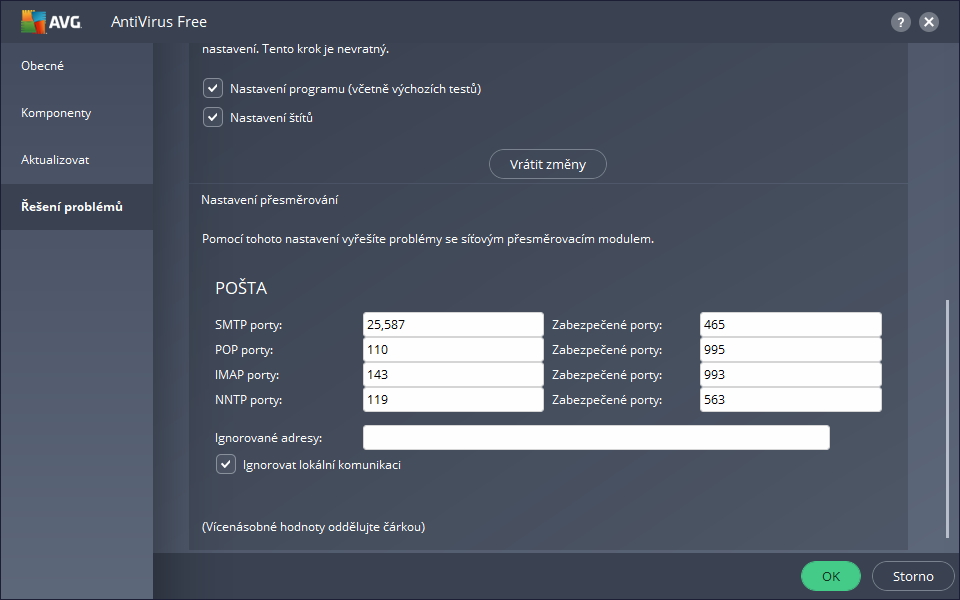Uncheck Nastavení štítů checkbox
The height and width of the screenshot is (600, 960).
(x=212, y=118)
